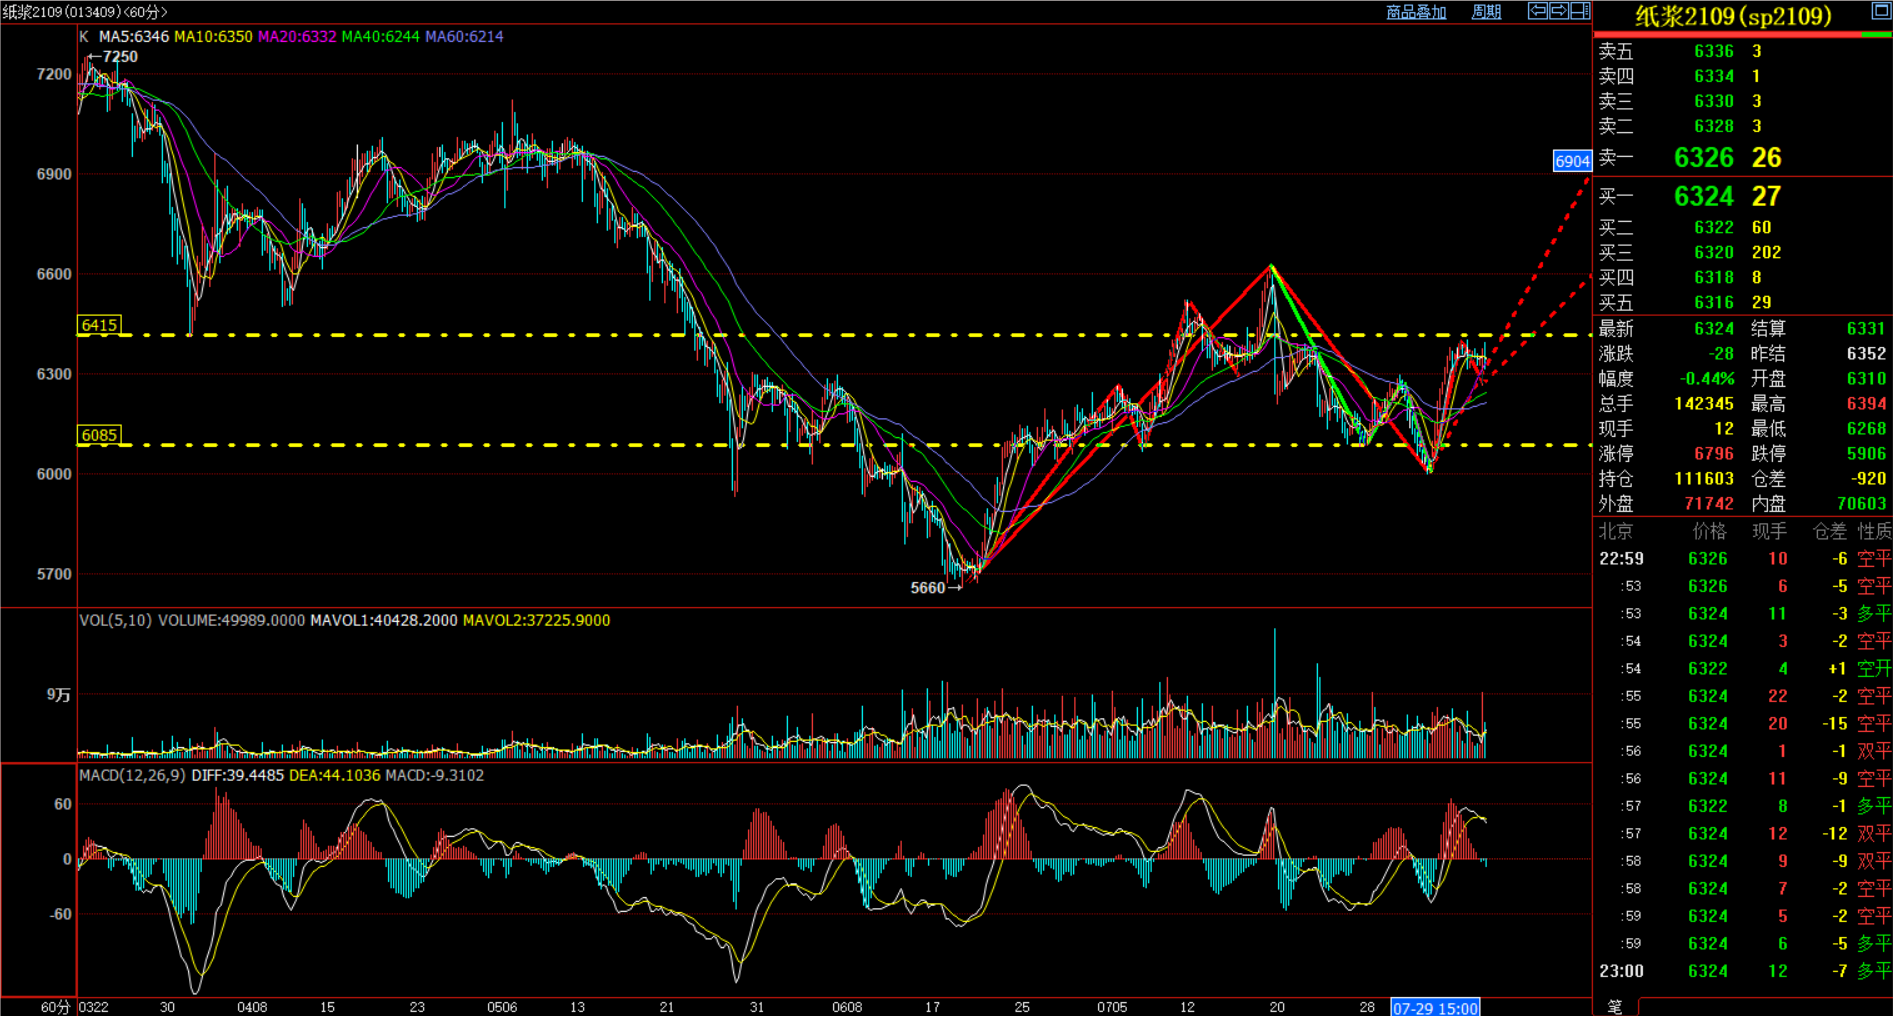Click the 涨停 value 6796
This screenshot has height=1016, width=1893.
[x=1714, y=454]
